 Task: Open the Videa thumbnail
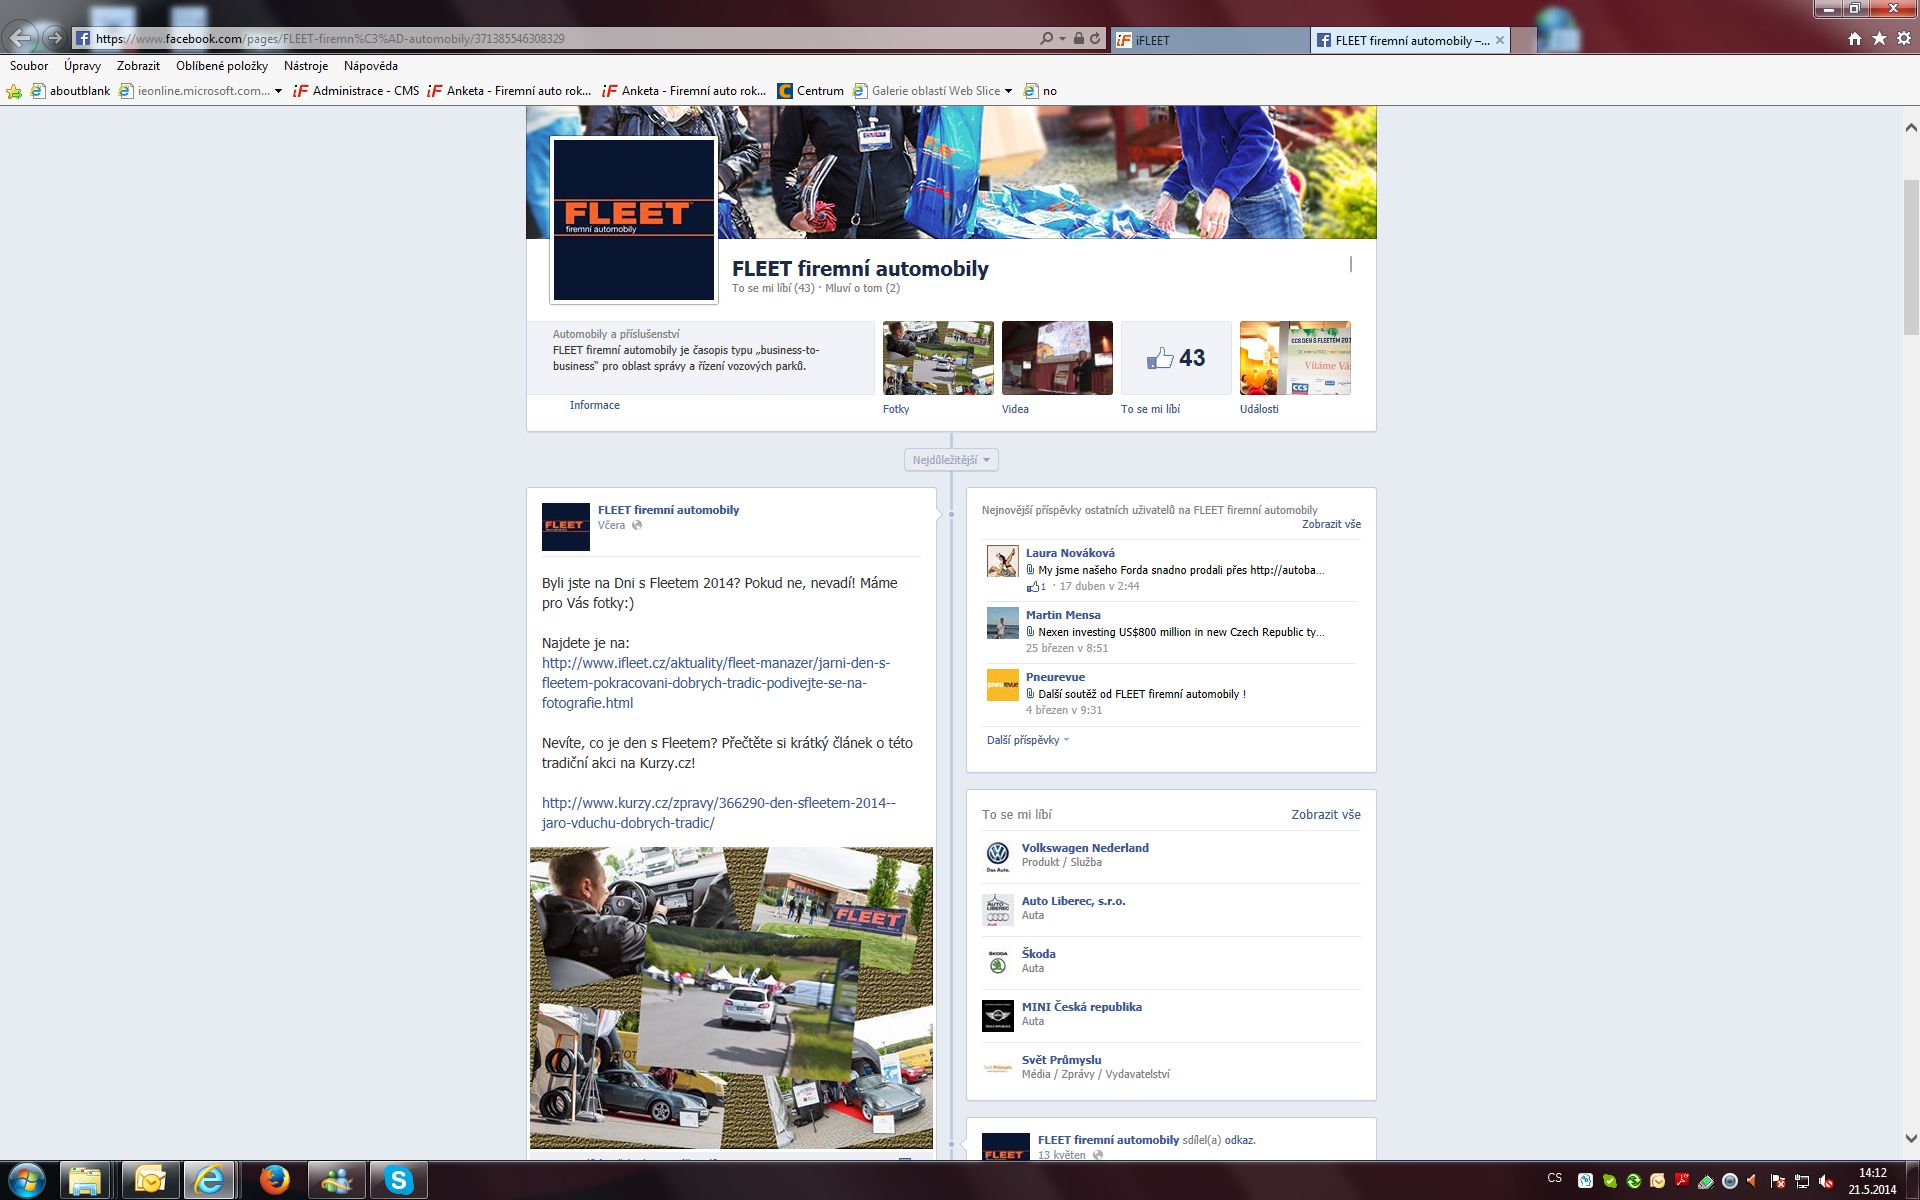tap(1057, 358)
